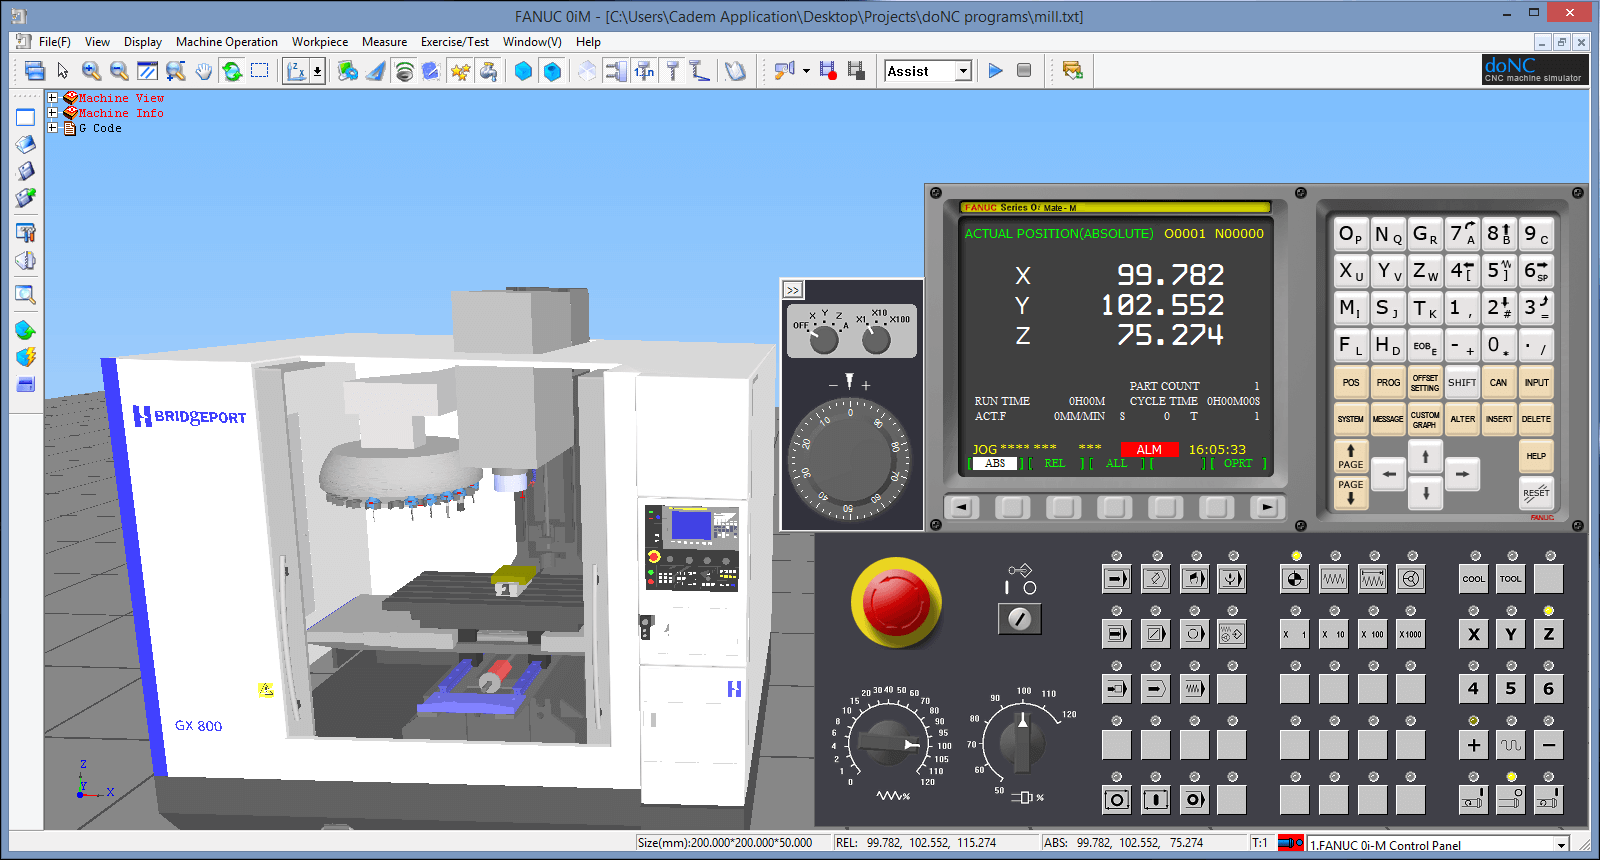Open the Workpiece menu
This screenshot has width=1600, height=860.
coord(320,42)
